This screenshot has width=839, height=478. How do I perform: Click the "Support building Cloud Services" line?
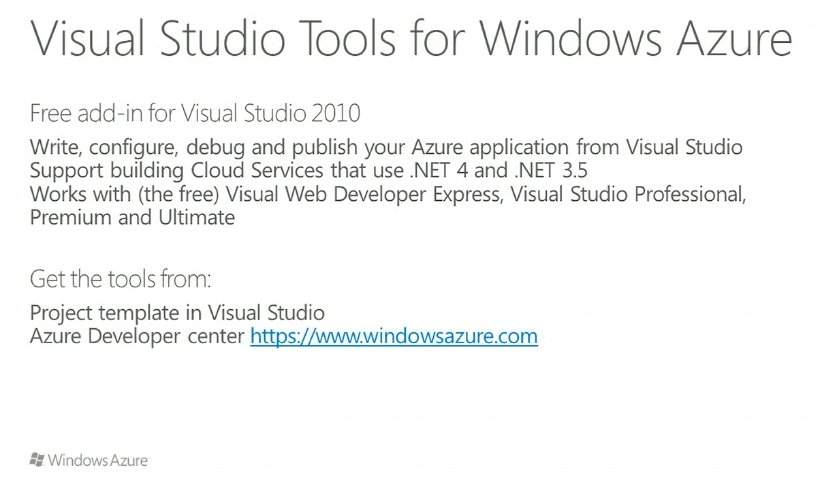tap(308, 169)
